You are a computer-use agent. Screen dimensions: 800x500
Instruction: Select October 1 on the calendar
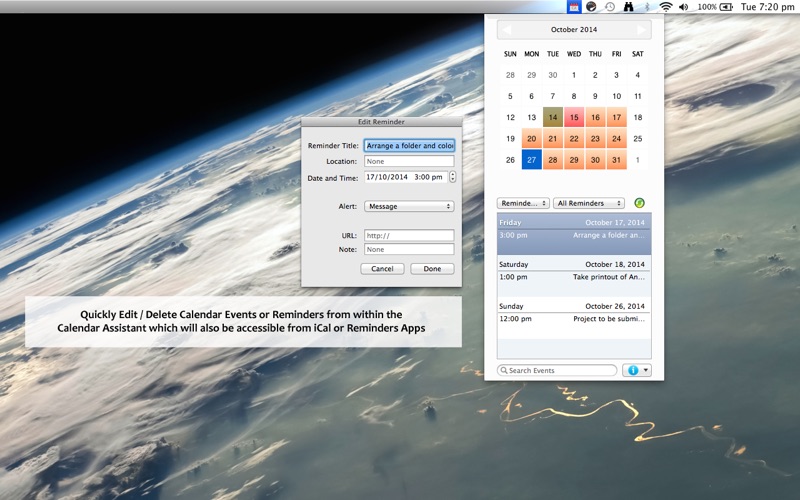(x=574, y=75)
